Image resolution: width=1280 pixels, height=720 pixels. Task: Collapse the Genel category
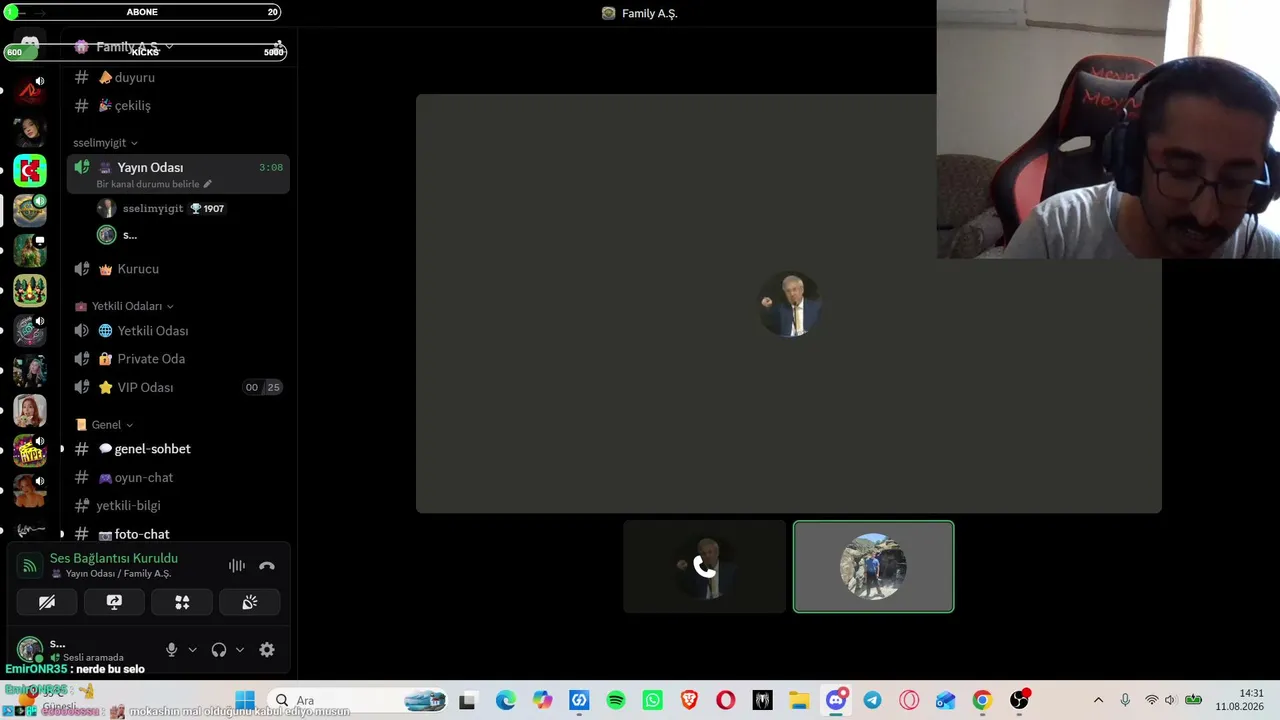point(105,425)
